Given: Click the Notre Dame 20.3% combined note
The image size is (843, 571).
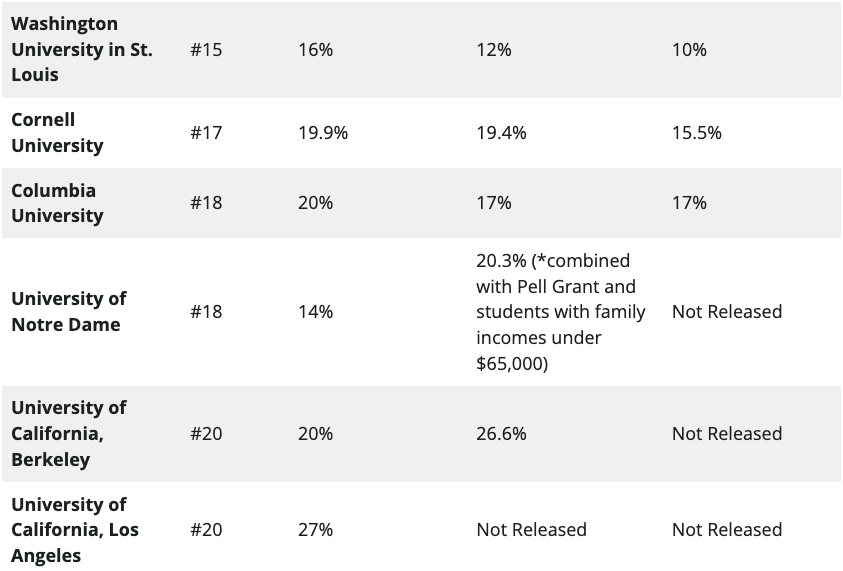Looking at the screenshot, I should point(561,312).
